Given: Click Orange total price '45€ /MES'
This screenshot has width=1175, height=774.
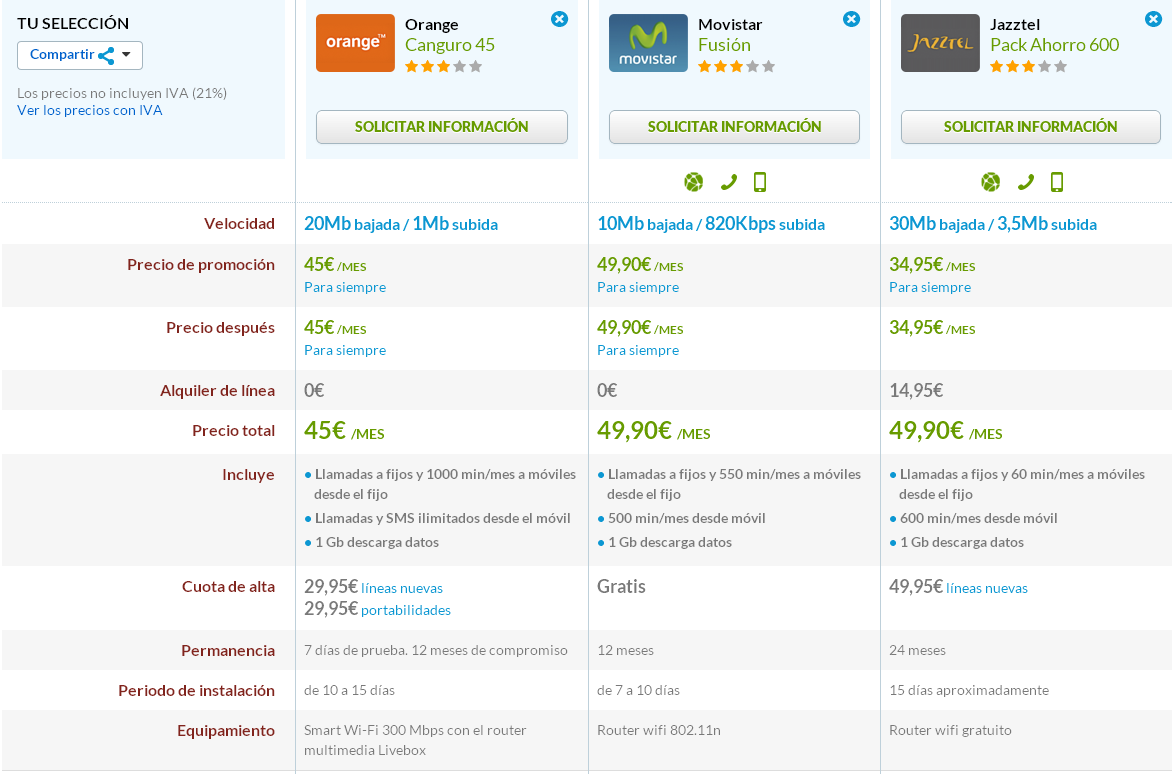Looking at the screenshot, I should click(x=344, y=431).
